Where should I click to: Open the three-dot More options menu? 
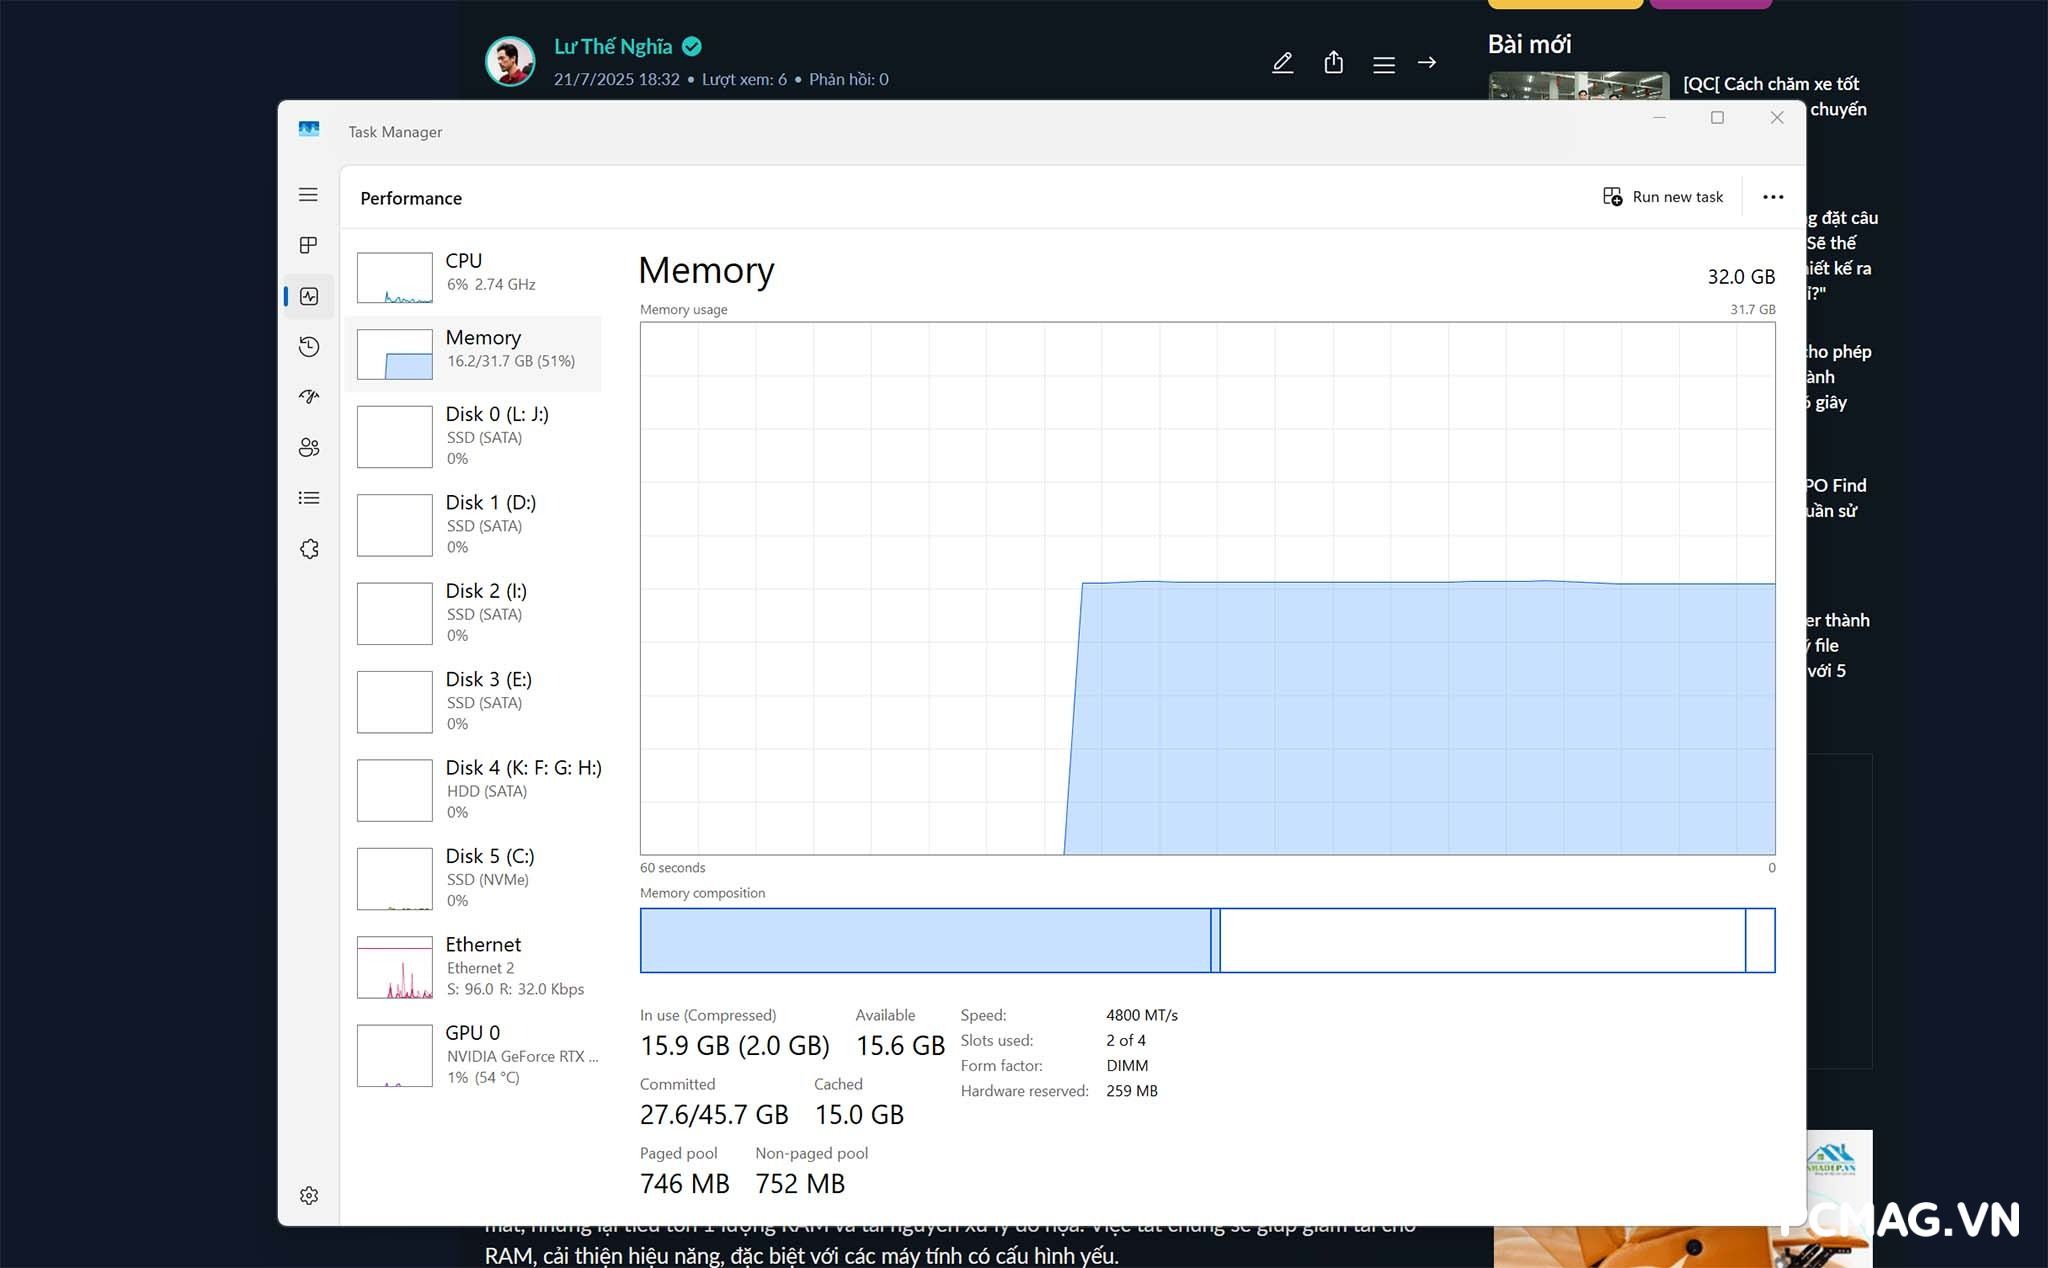[x=1772, y=196]
